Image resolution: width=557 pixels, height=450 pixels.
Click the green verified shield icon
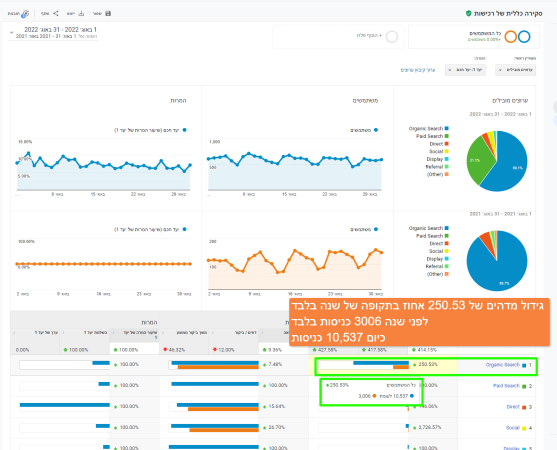469,13
